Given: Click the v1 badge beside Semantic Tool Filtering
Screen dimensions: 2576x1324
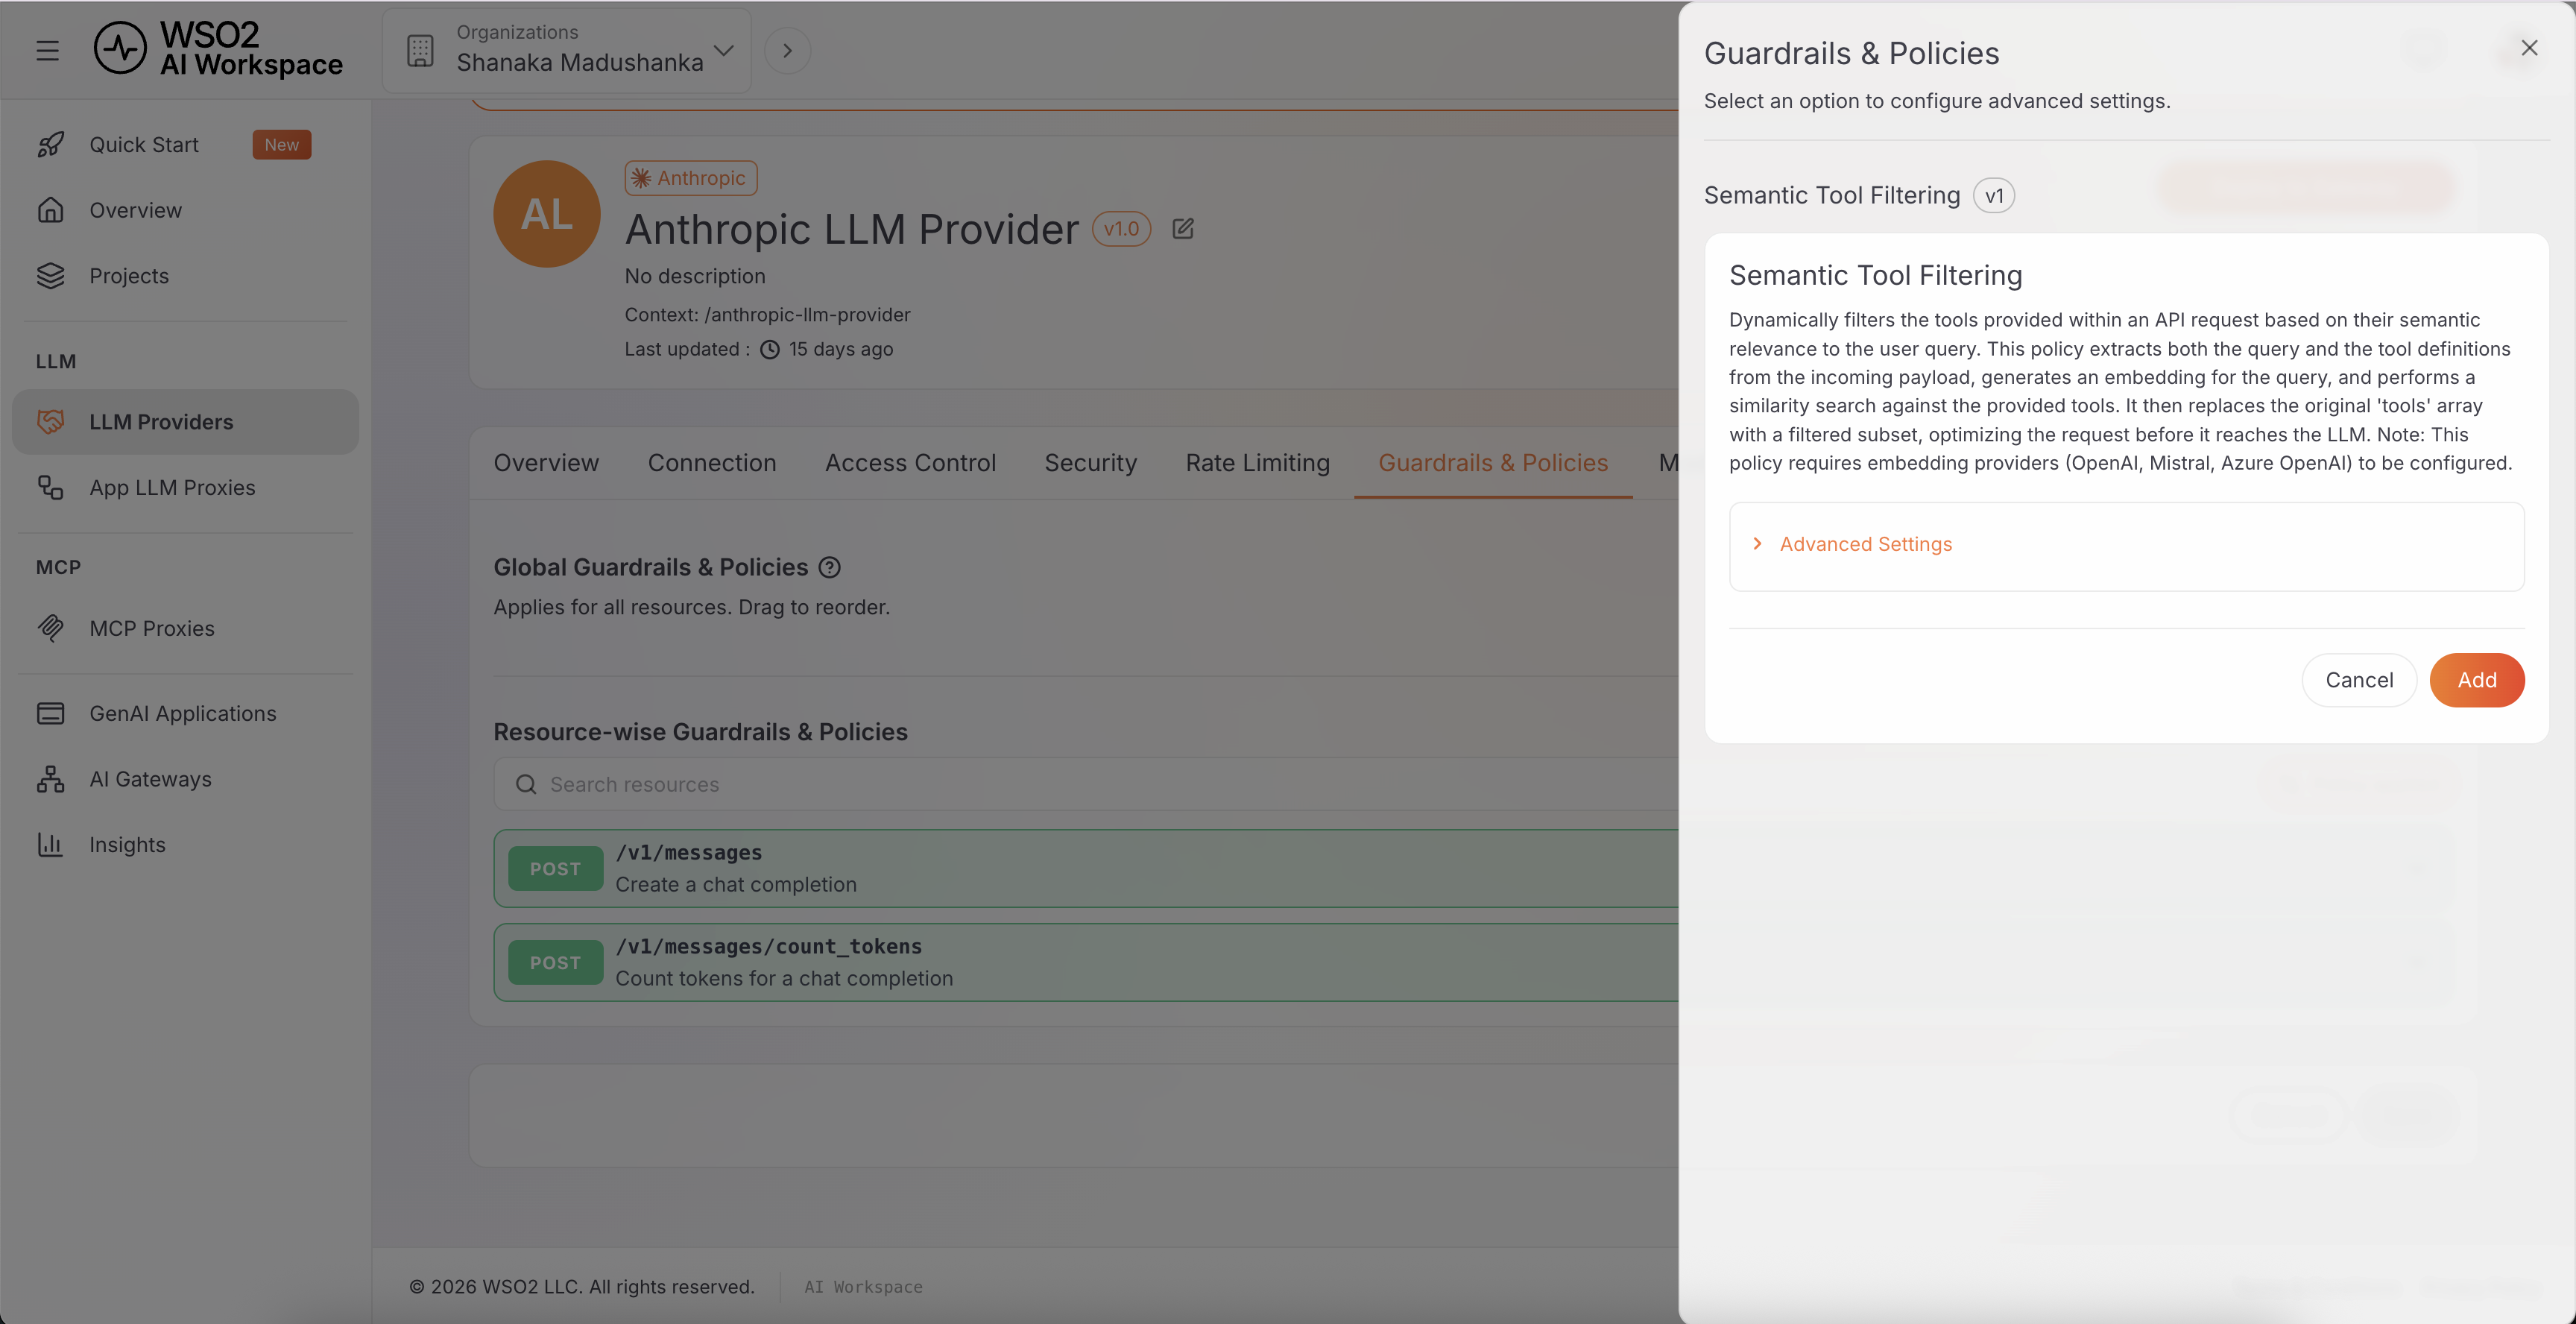Looking at the screenshot, I should click(1993, 195).
